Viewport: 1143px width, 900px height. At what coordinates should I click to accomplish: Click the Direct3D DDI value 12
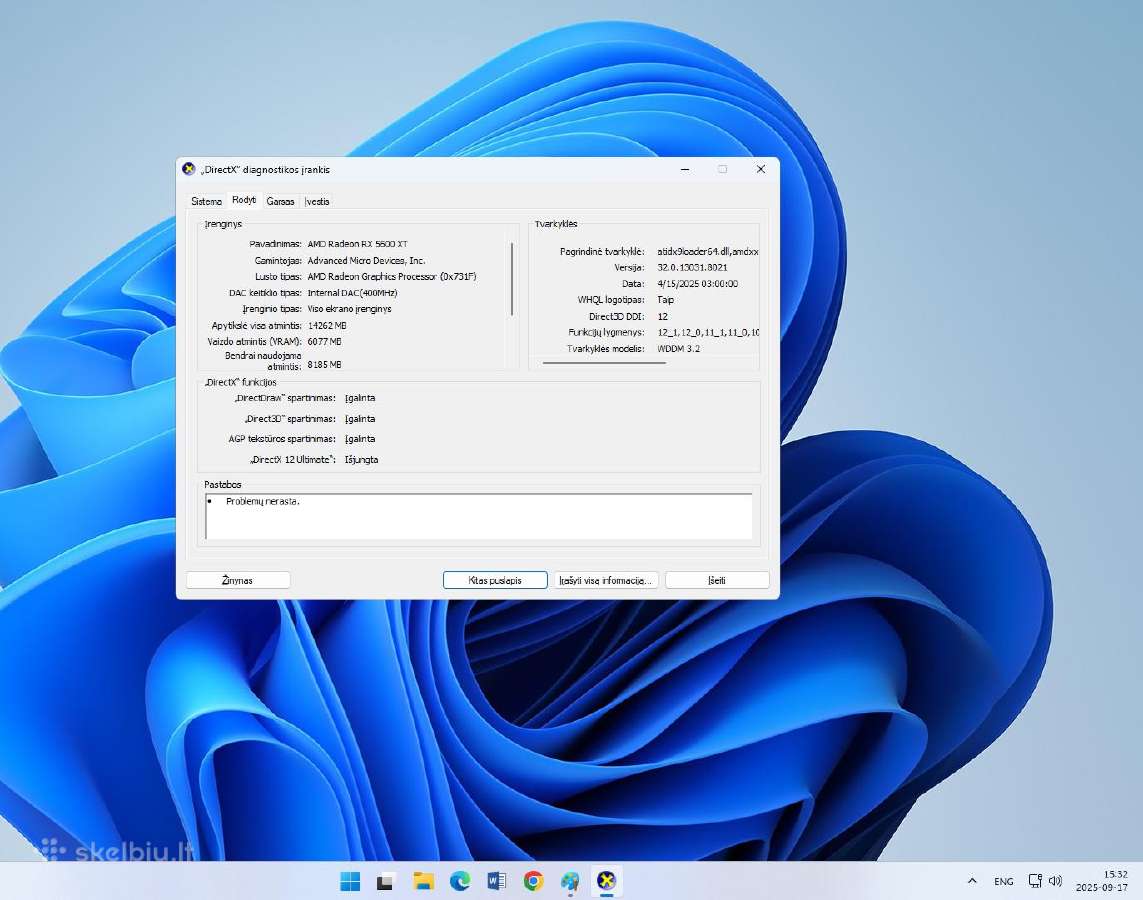[x=663, y=317]
